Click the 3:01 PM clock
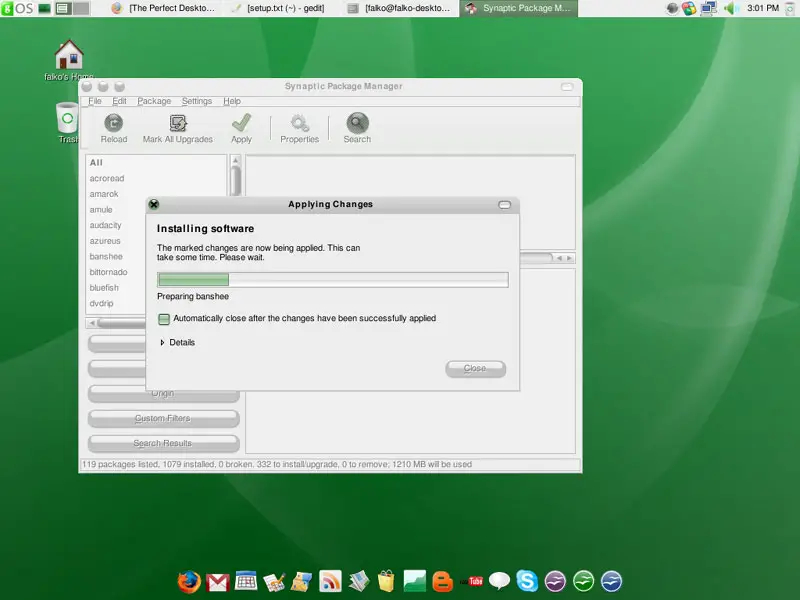 763,8
